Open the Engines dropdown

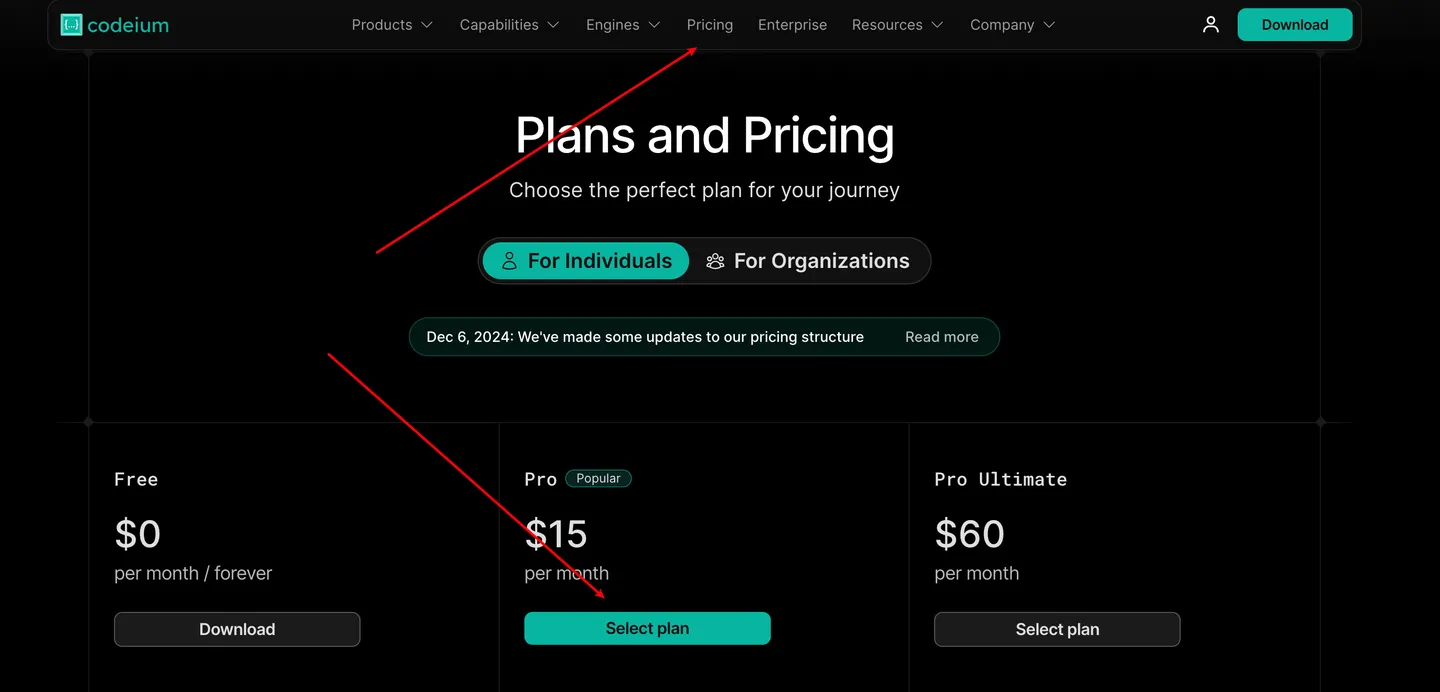pos(623,25)
